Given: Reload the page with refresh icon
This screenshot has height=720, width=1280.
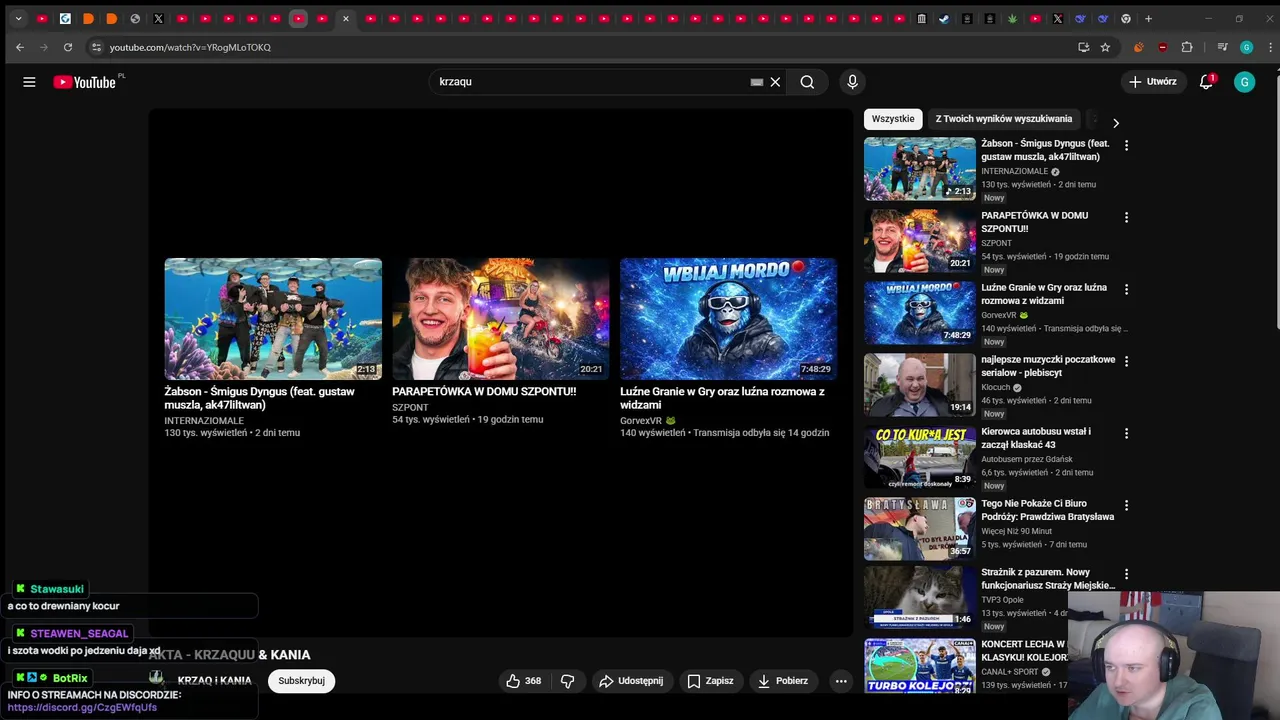Looking at the screenshot, I should click(x=68, y=47).
